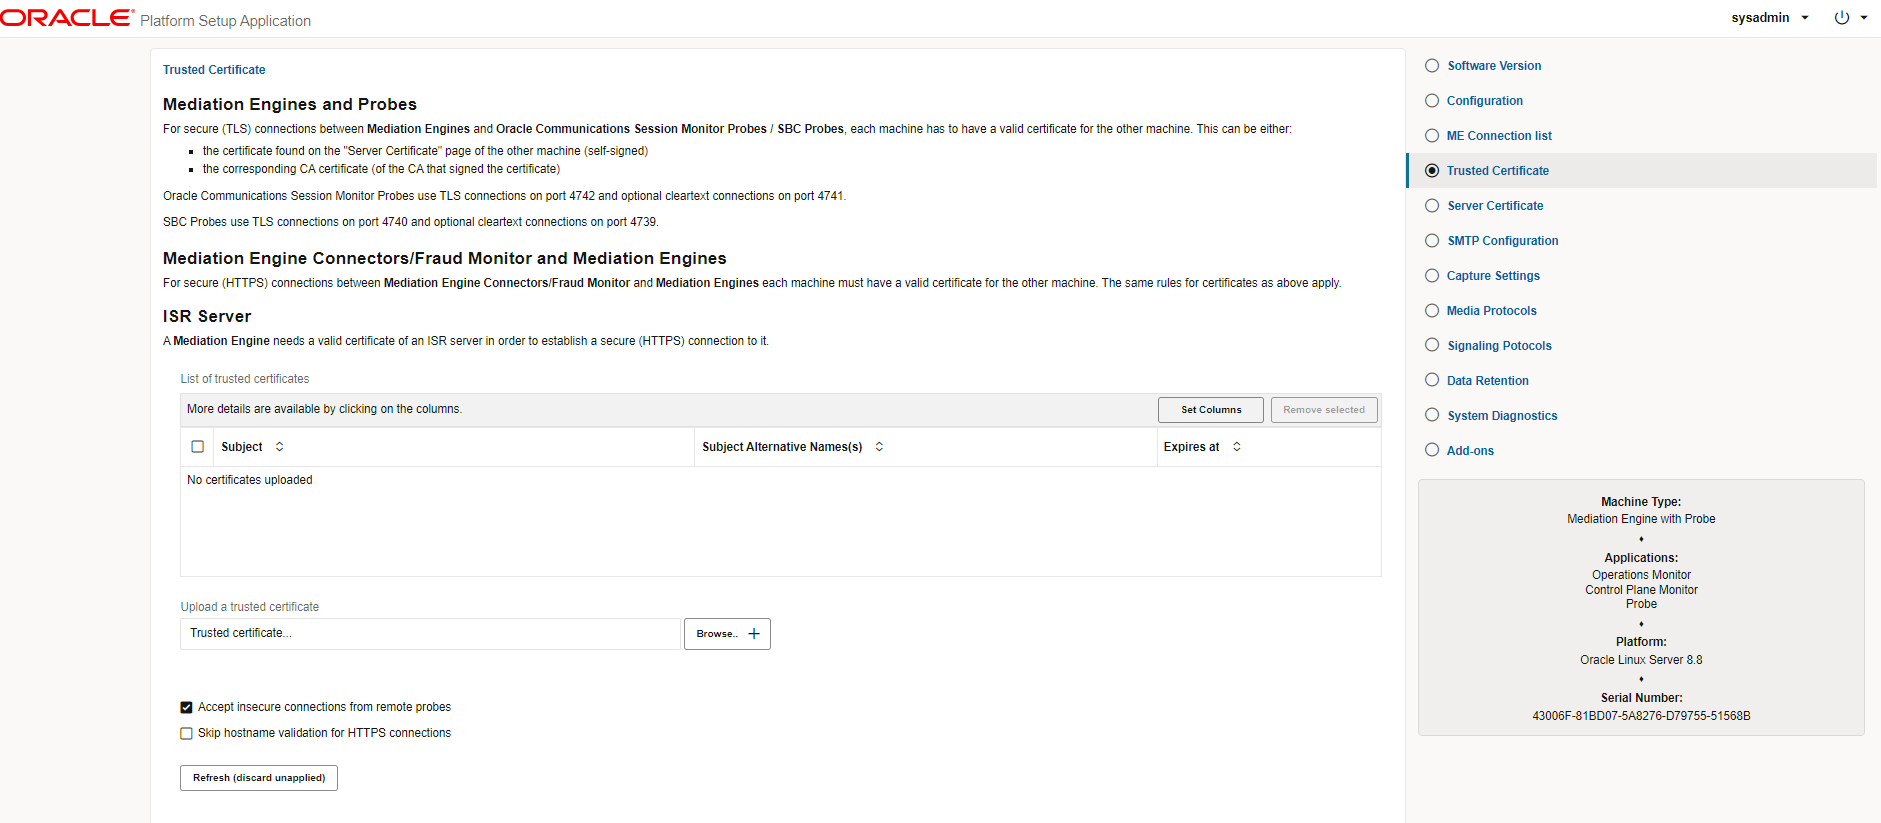This screenshot has height=823, width=1881.
Task: Click the "Control Plane Monitor" application entry
Action: pyautogui.click(x=1641, y=590)
